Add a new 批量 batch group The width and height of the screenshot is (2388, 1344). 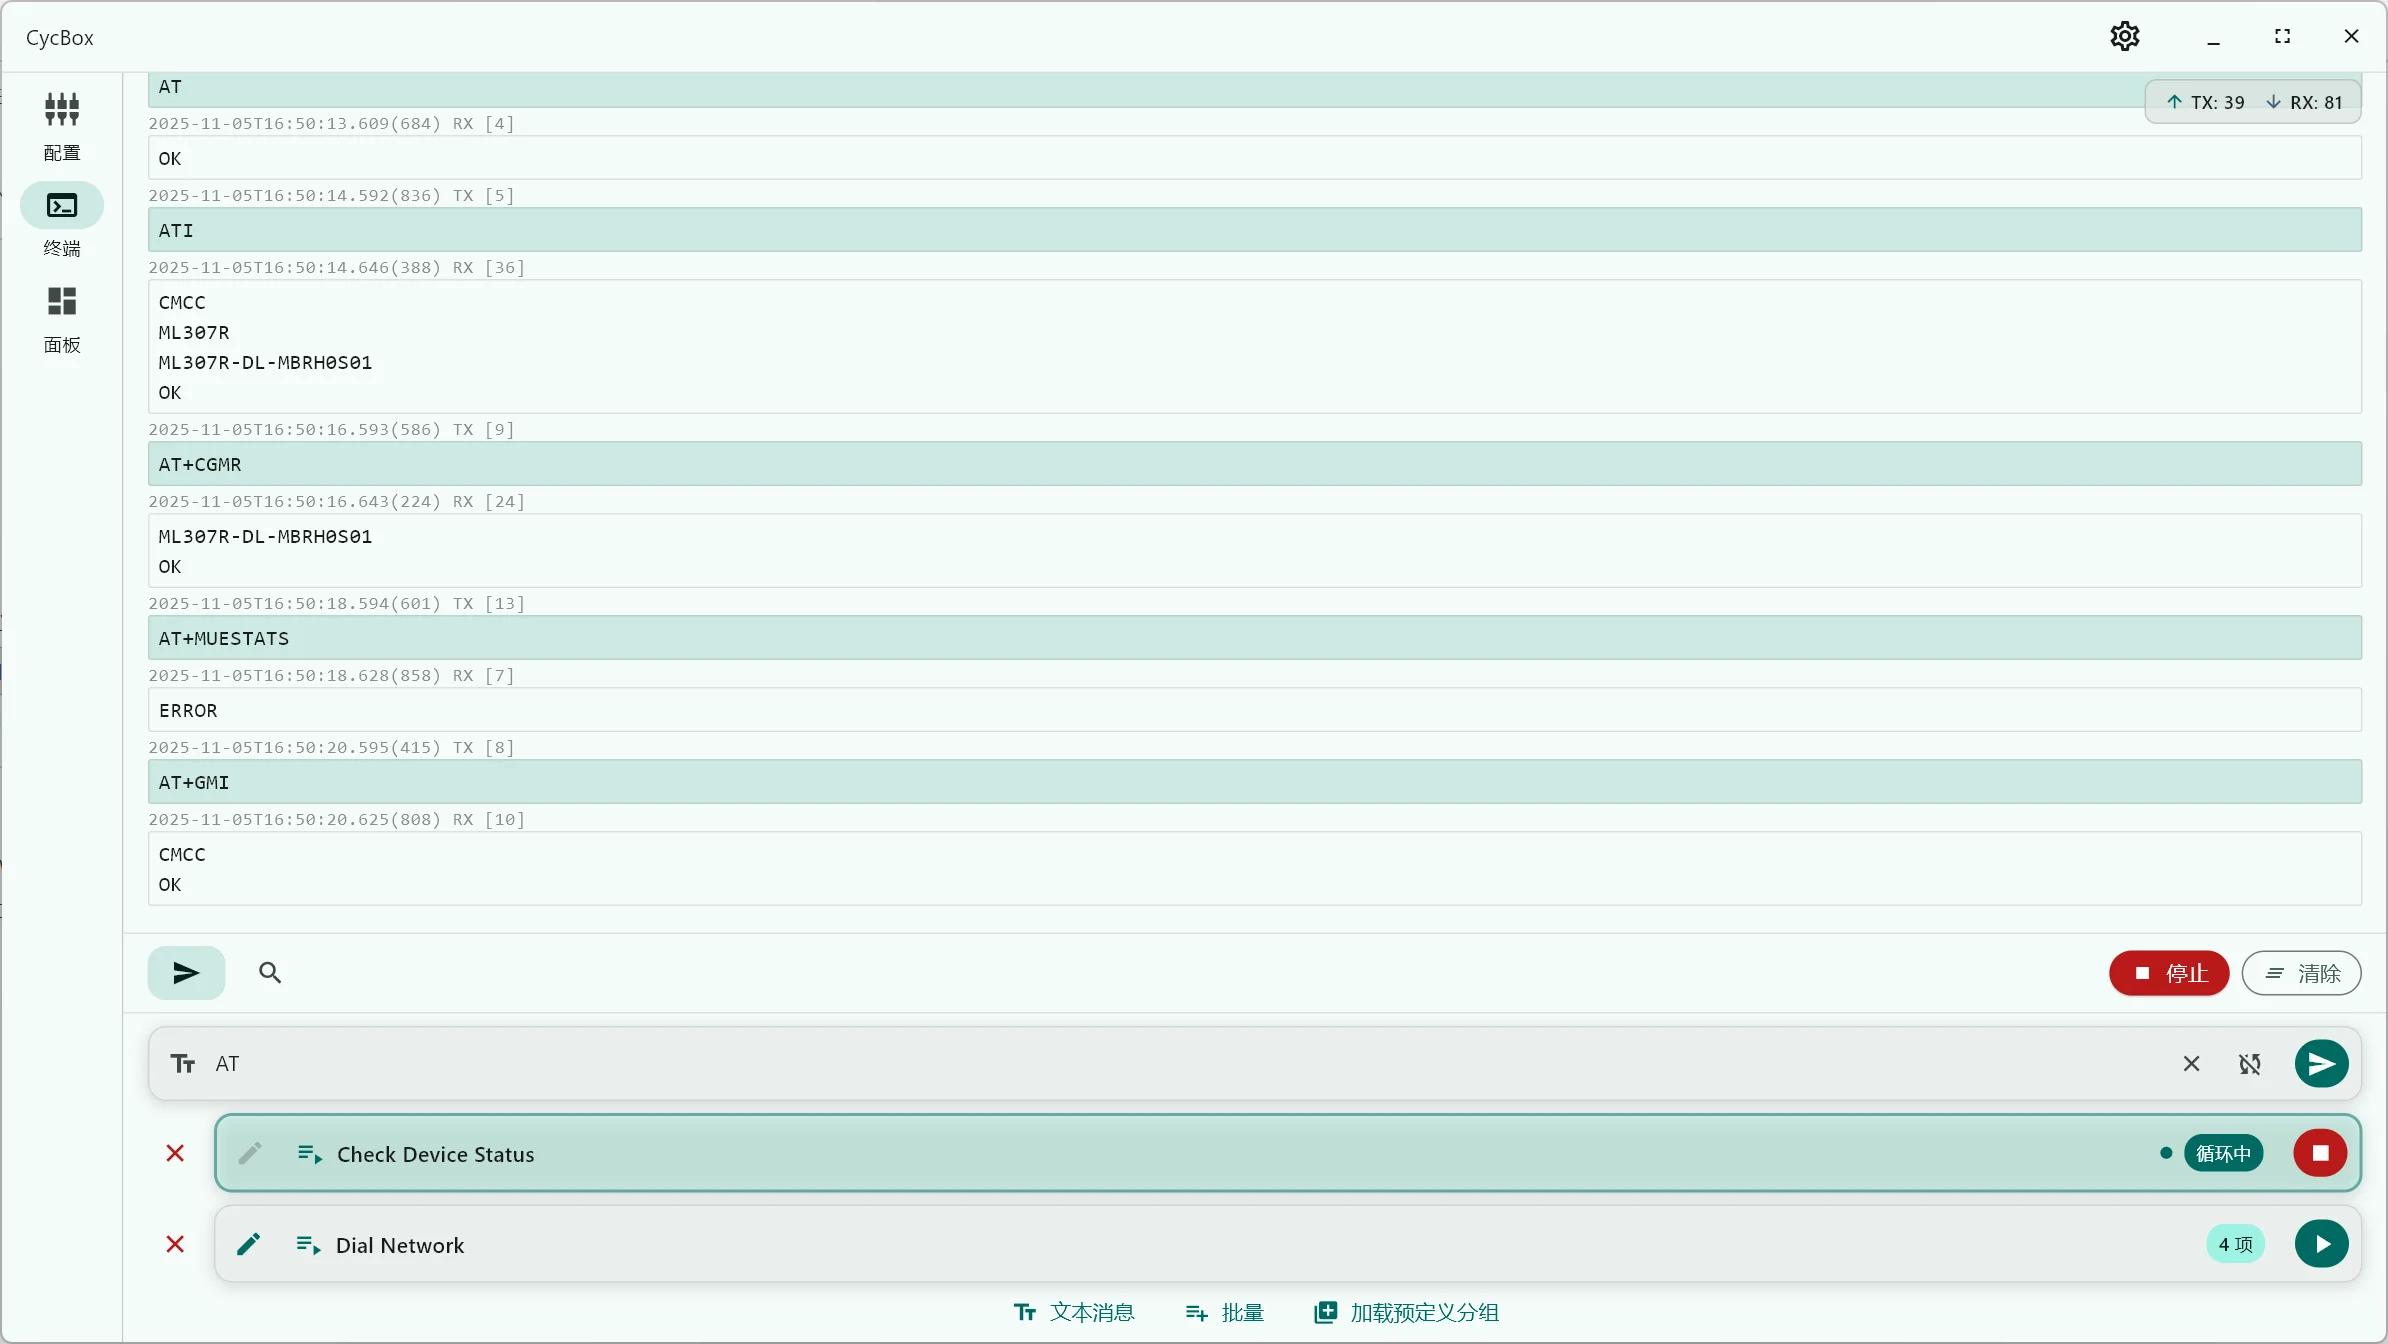(x=1224, y=1312)
